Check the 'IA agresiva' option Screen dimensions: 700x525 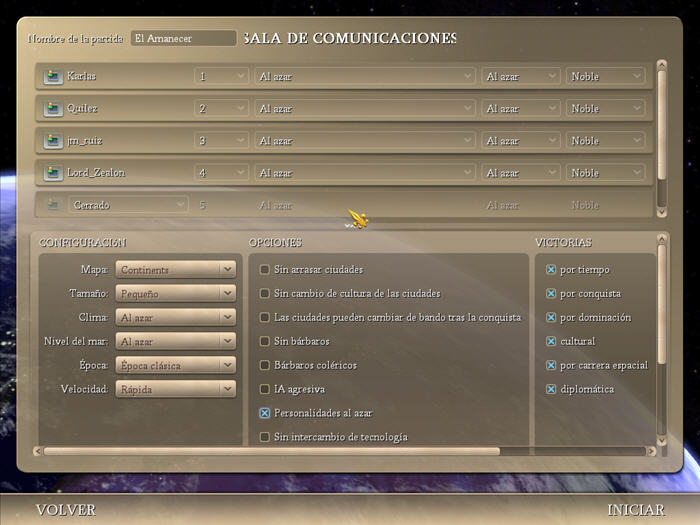tap(265, 389)
